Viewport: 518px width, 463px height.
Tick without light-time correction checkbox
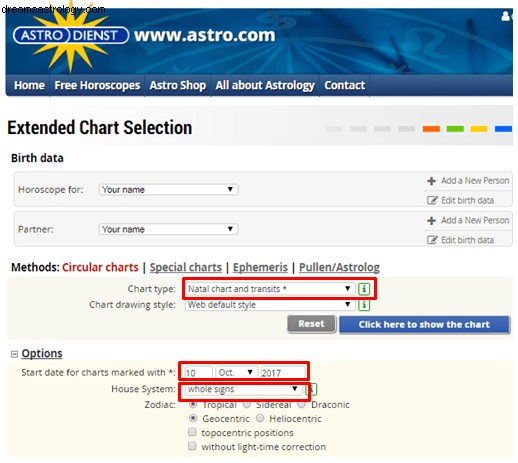pos(192,446)
